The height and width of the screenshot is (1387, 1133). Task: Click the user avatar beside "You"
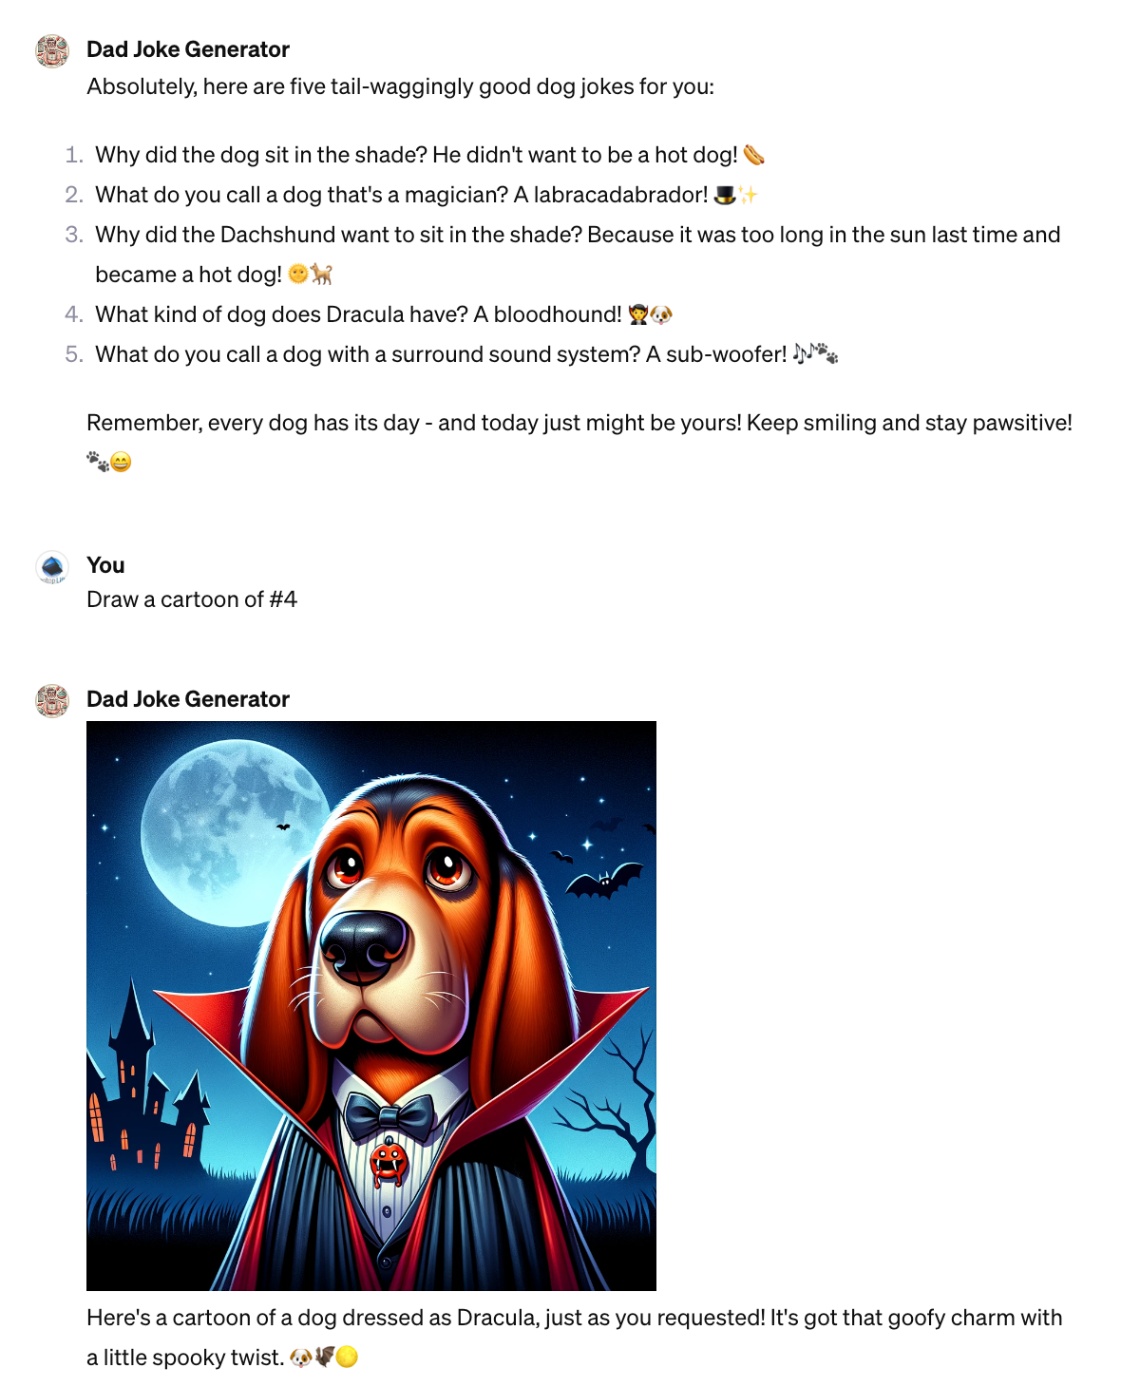(x=52, y=566)
